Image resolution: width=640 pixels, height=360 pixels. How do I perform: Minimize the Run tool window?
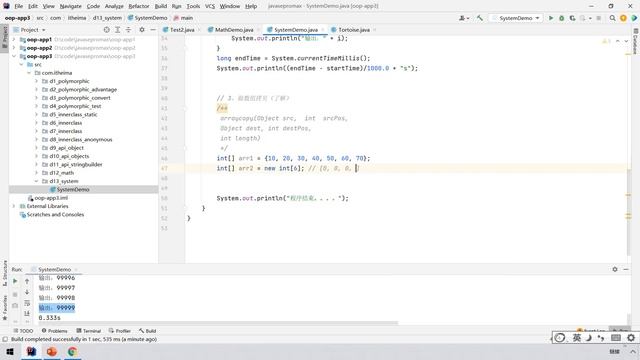tap(626, 269)
